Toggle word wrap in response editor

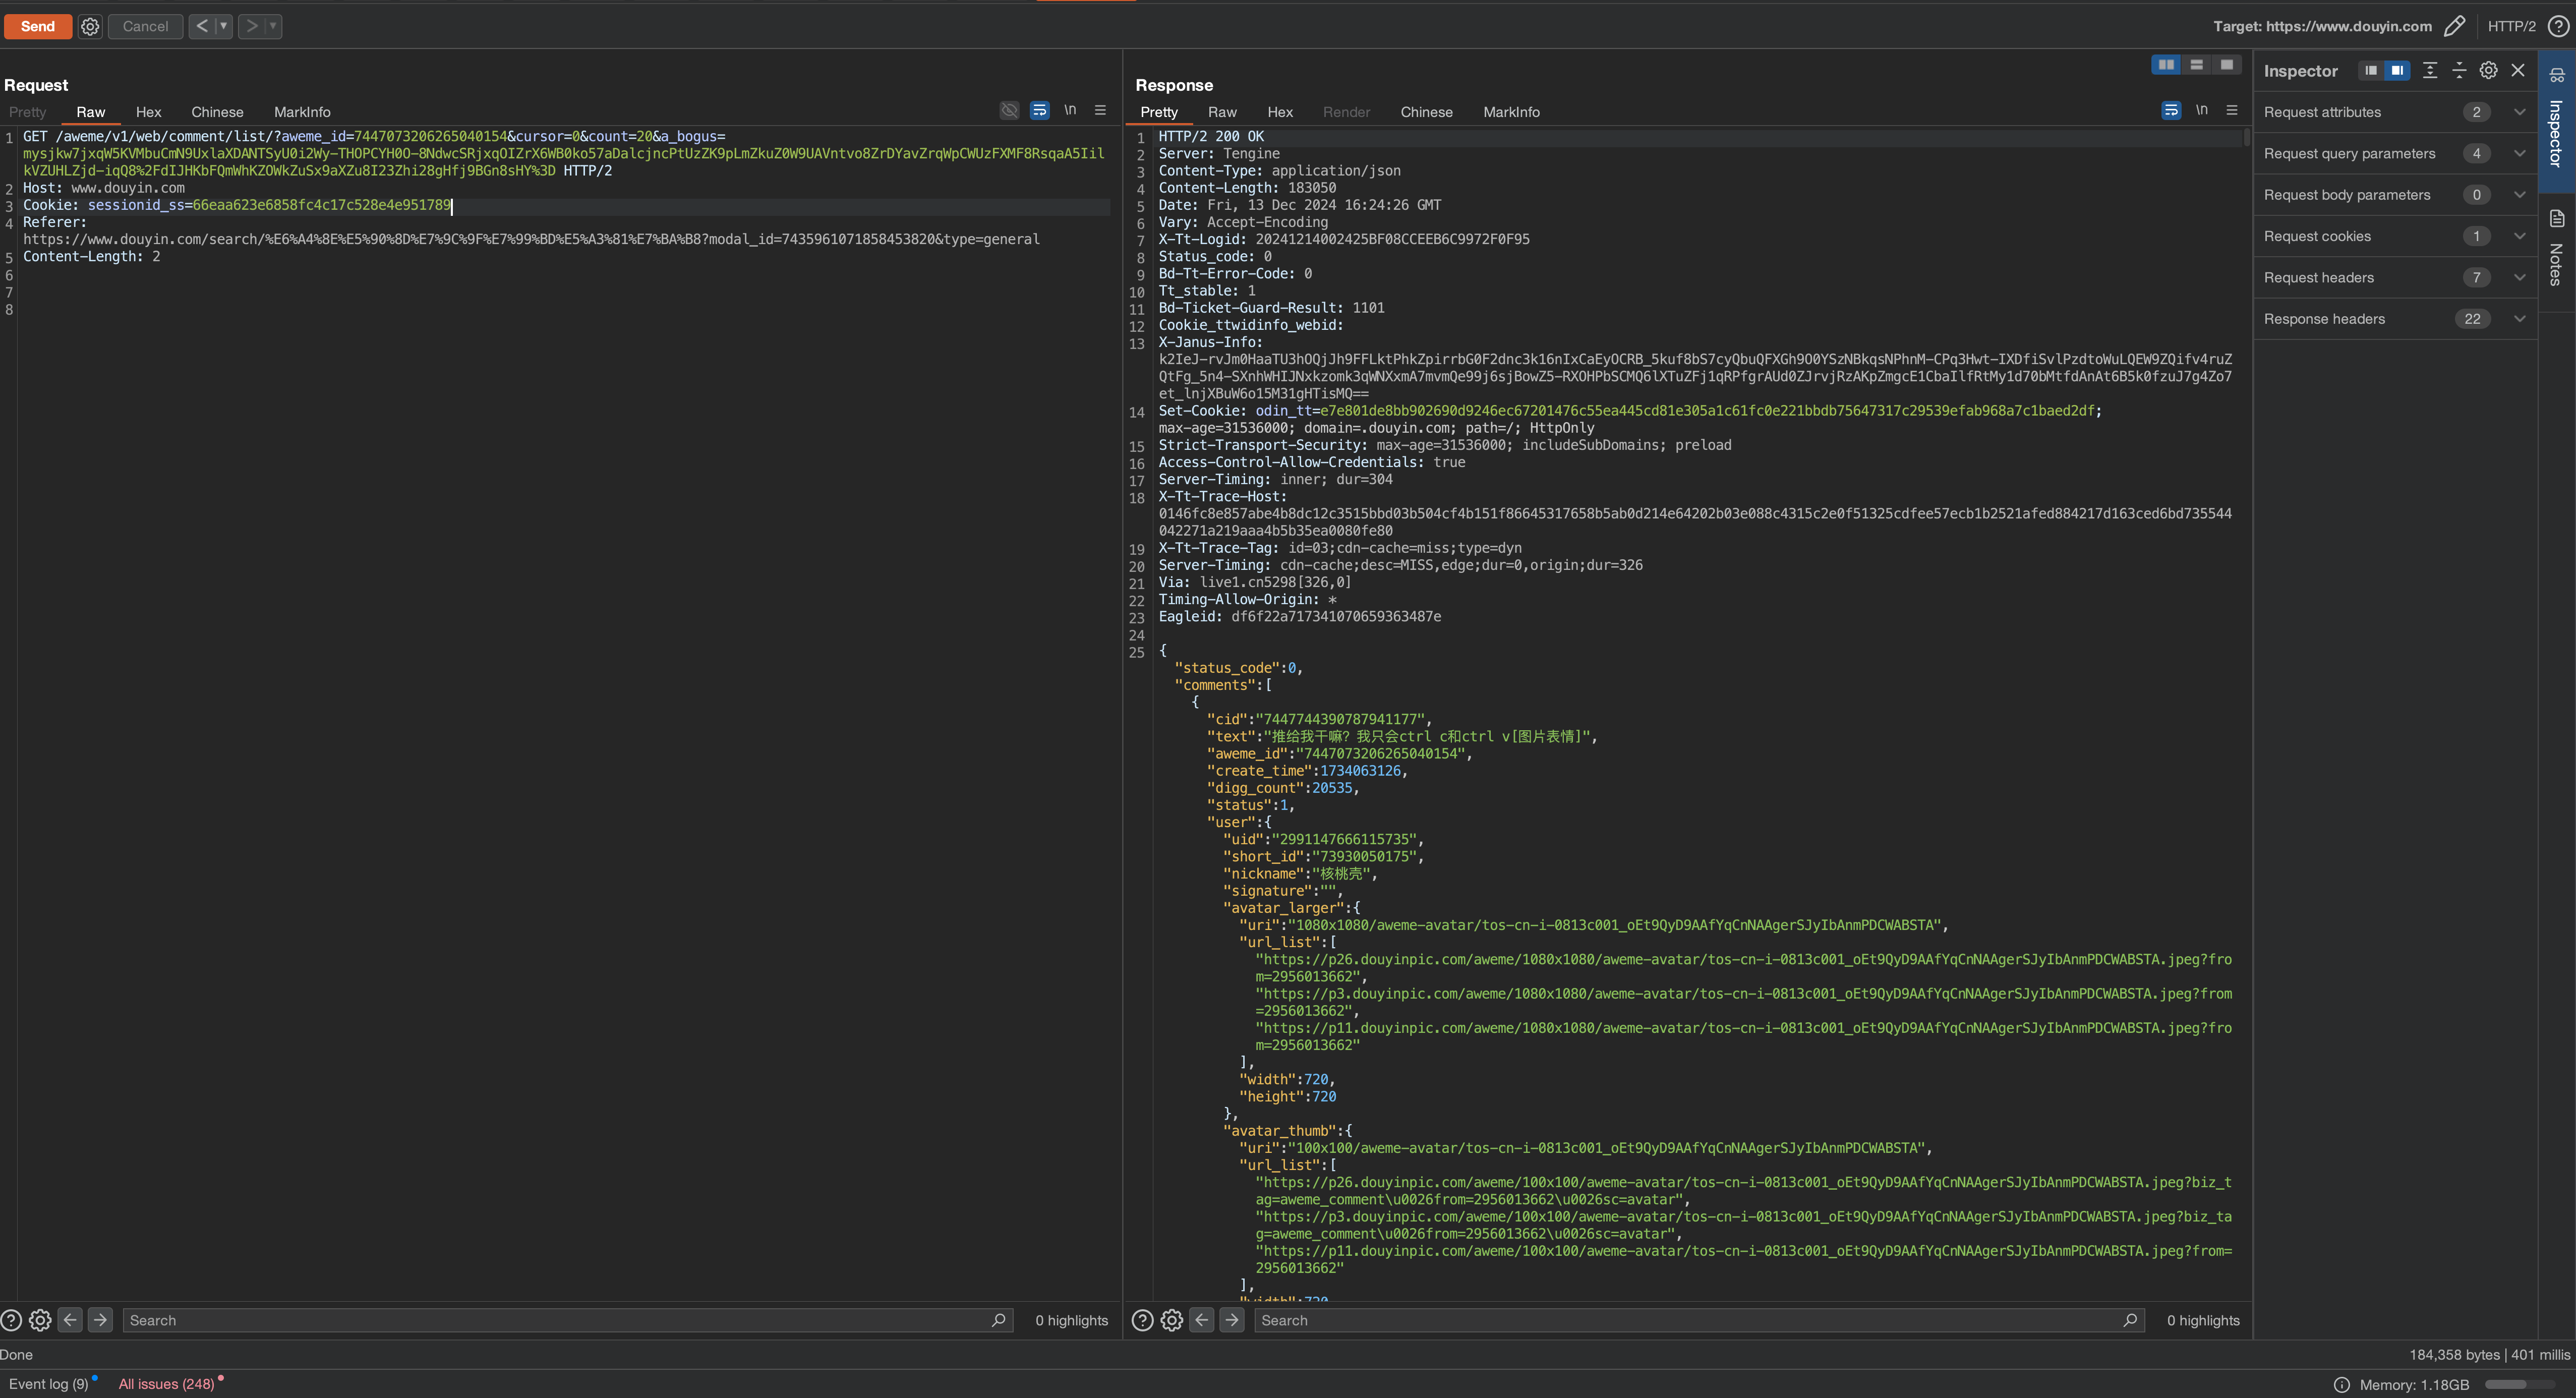click(x=2171, y=110)
